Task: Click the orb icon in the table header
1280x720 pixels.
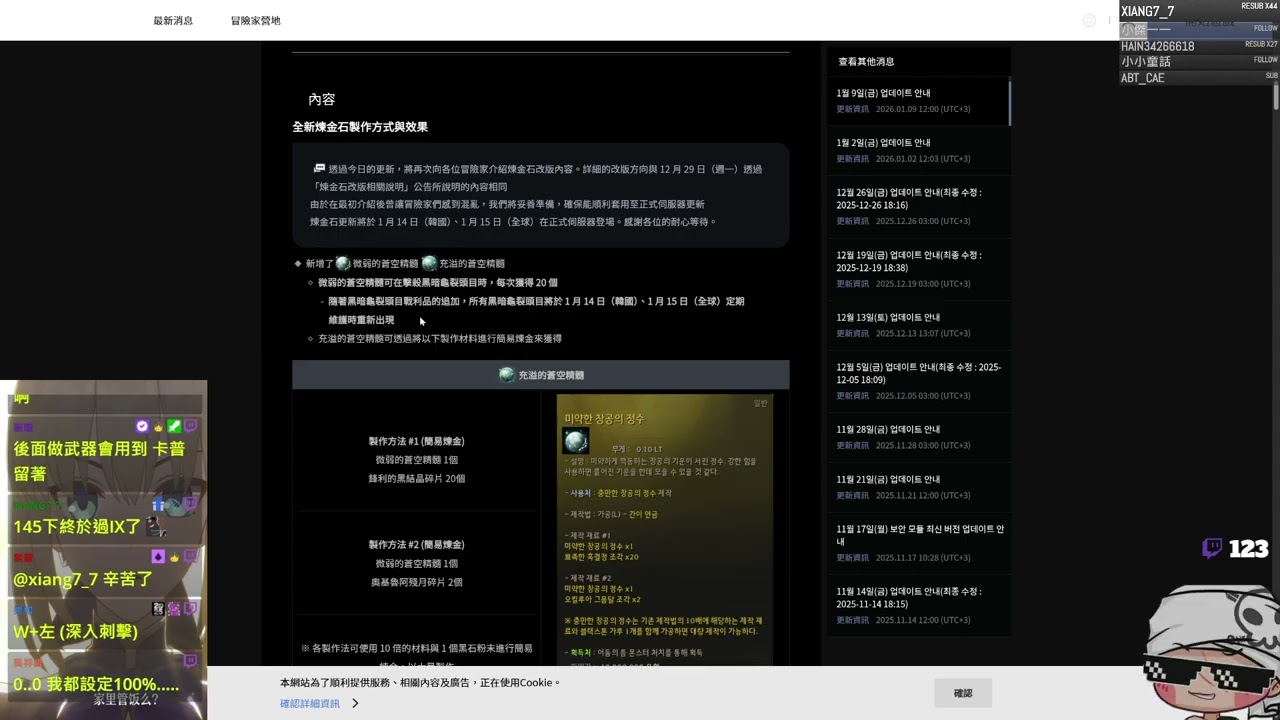Action: click(507, 375)
